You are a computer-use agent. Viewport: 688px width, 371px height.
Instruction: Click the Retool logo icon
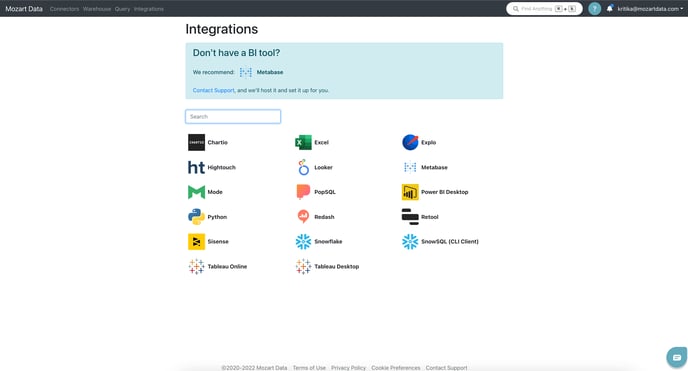click(x=410, y=217)
